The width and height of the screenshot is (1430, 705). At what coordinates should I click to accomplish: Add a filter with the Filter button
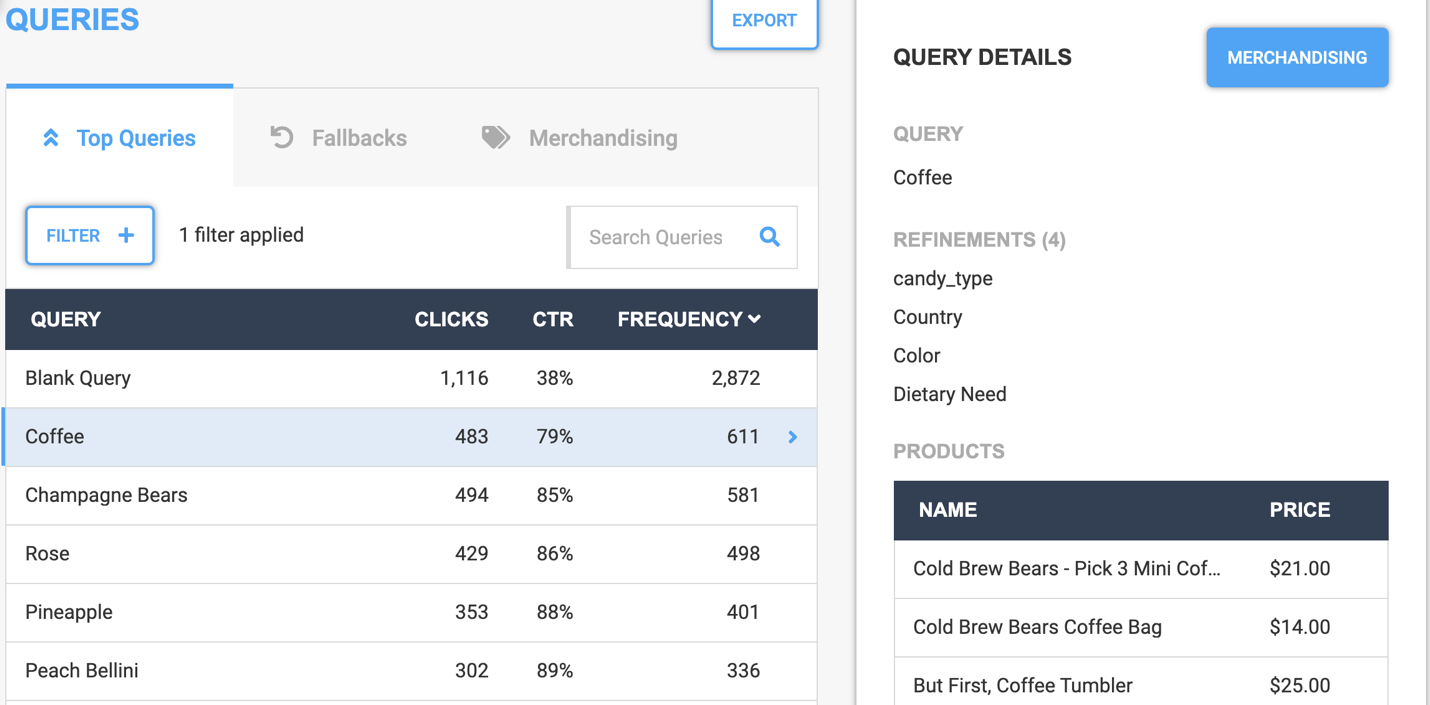(x=90, y=235)
